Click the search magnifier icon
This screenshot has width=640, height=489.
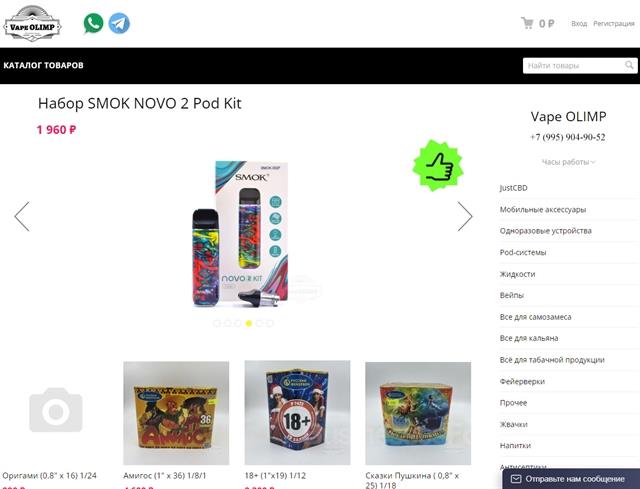point(629,65)
